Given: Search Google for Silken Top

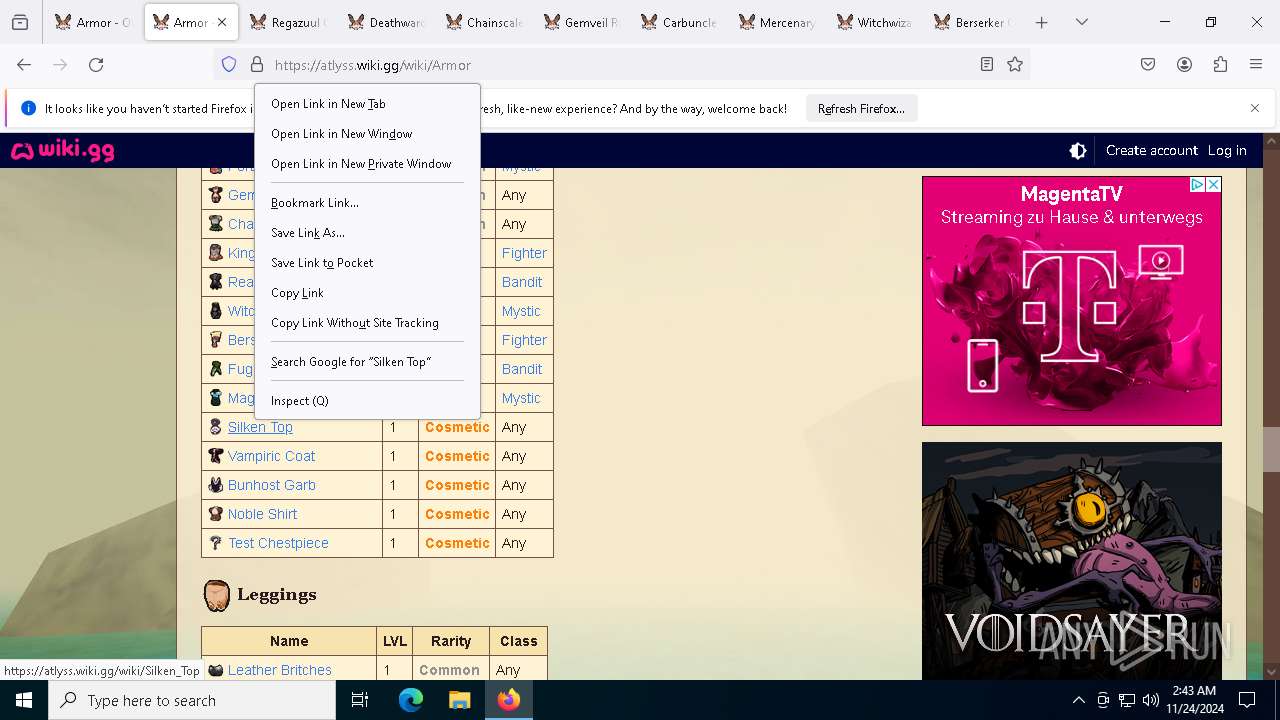Looking at the screenshot, I should pyautogui.click(x=367, y=361).
